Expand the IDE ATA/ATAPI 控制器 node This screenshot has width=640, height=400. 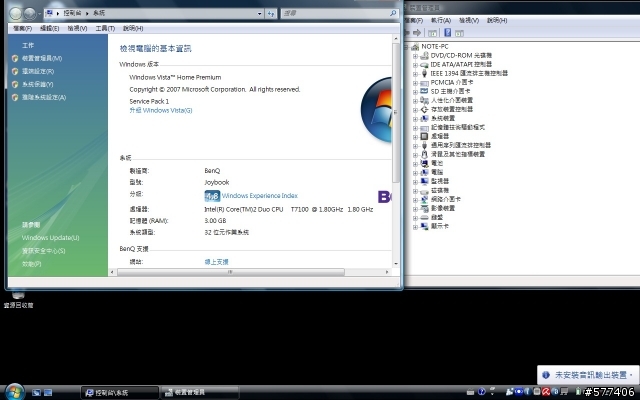(x=415, y=65)
